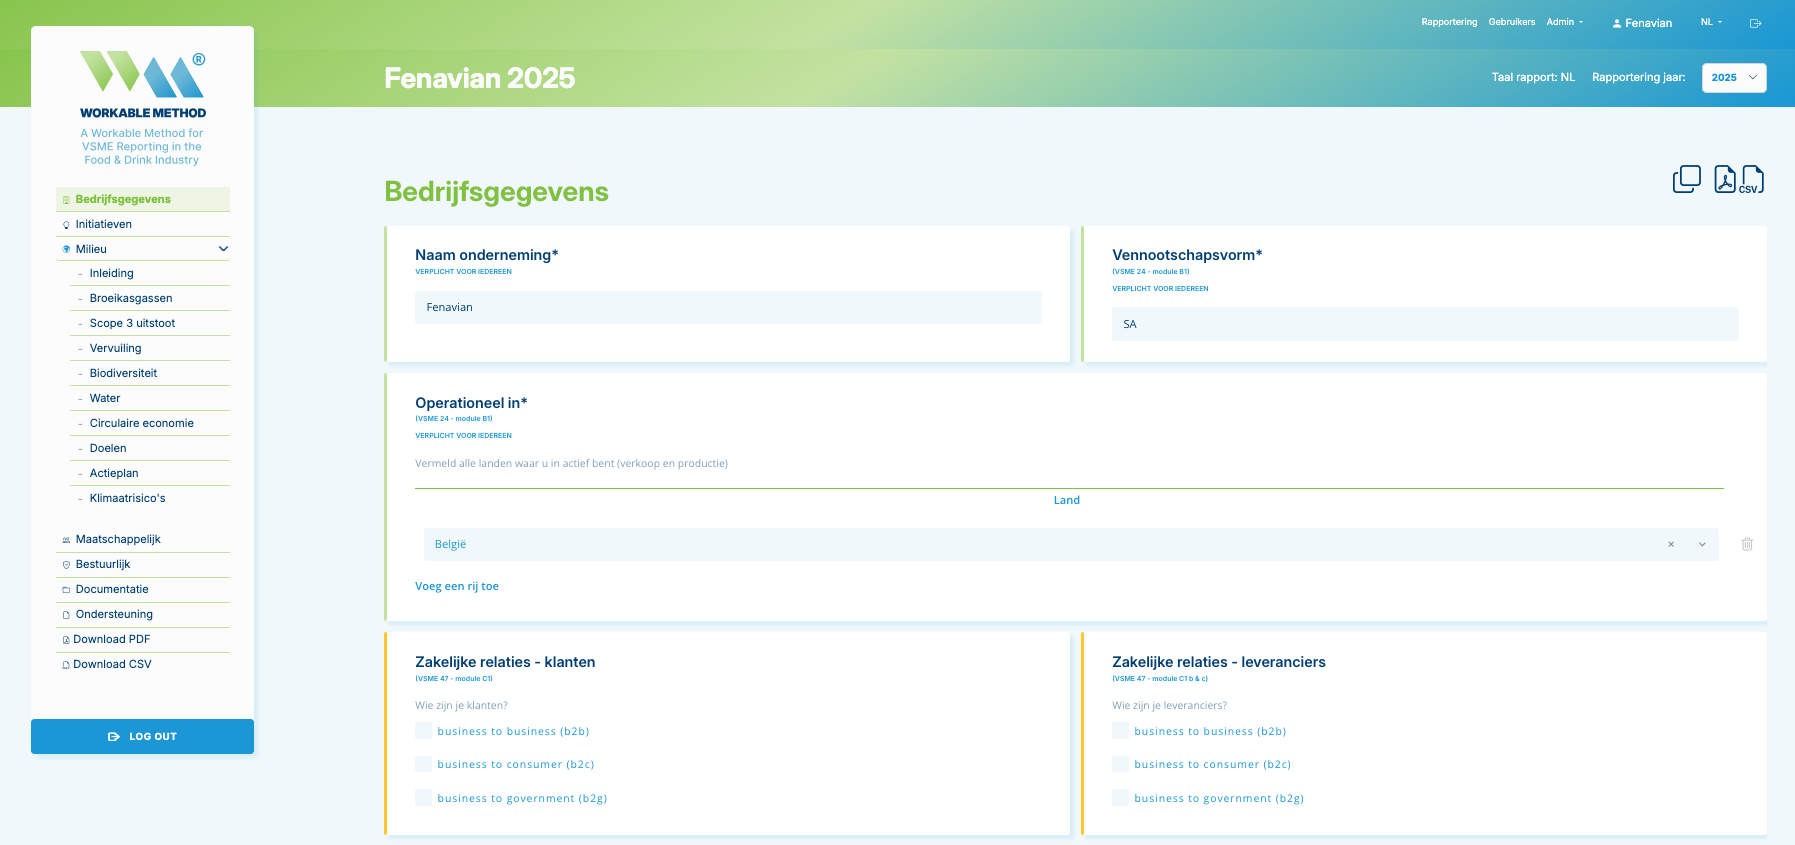Download report as PDF icon

pos(1724,179)
